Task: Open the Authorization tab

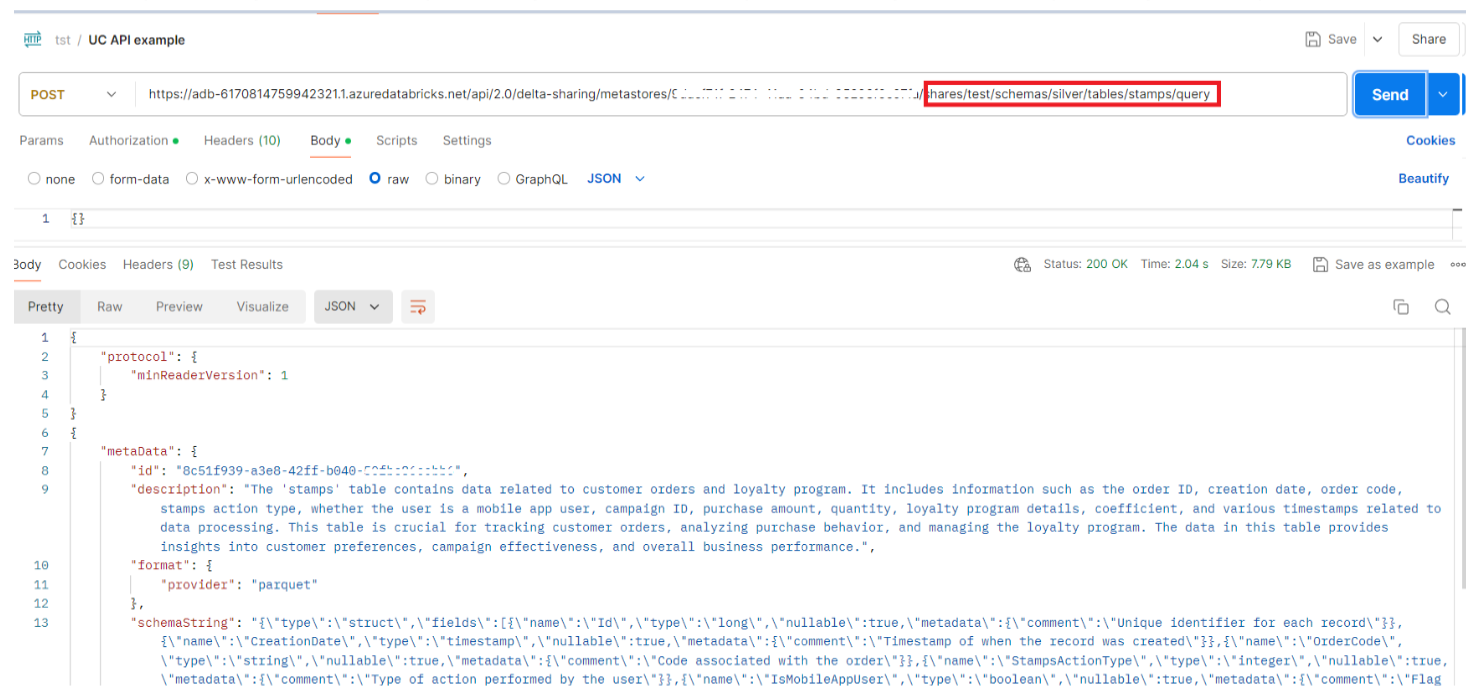Action: click(134, 141)
